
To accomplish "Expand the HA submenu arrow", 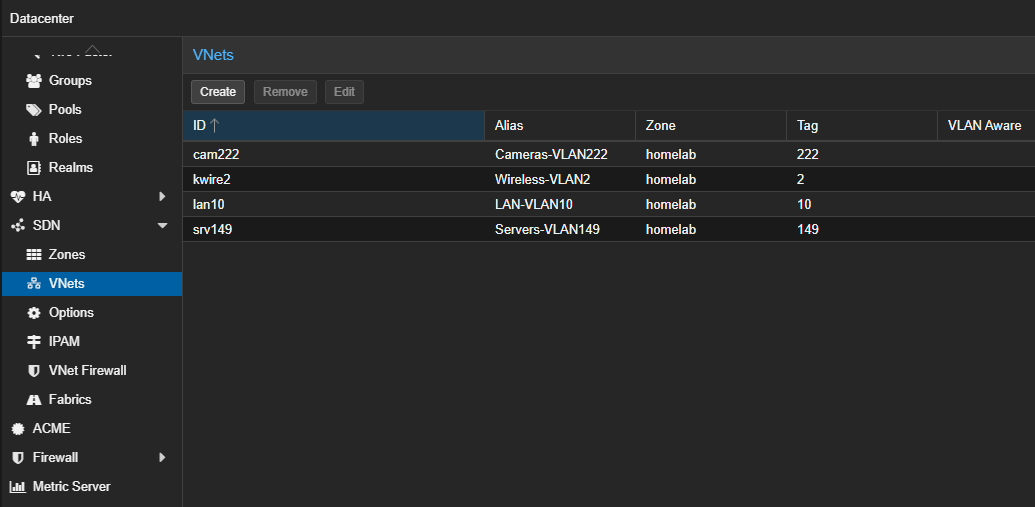I will pyautogui.click(x=162, y=197).
